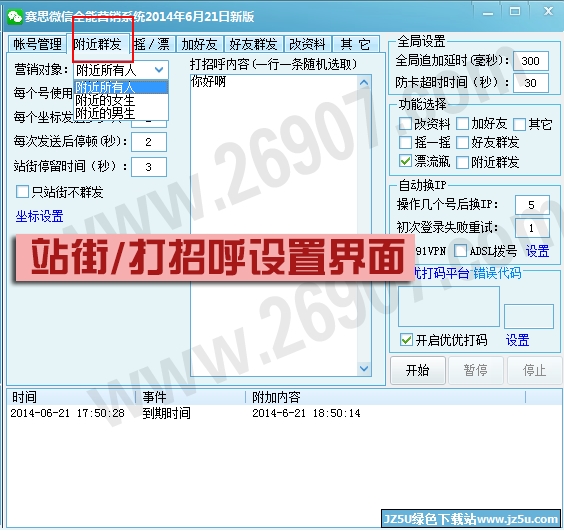Enable the 只站街不群发 checkbox
The image size is (564, 531).
point(22,192)
